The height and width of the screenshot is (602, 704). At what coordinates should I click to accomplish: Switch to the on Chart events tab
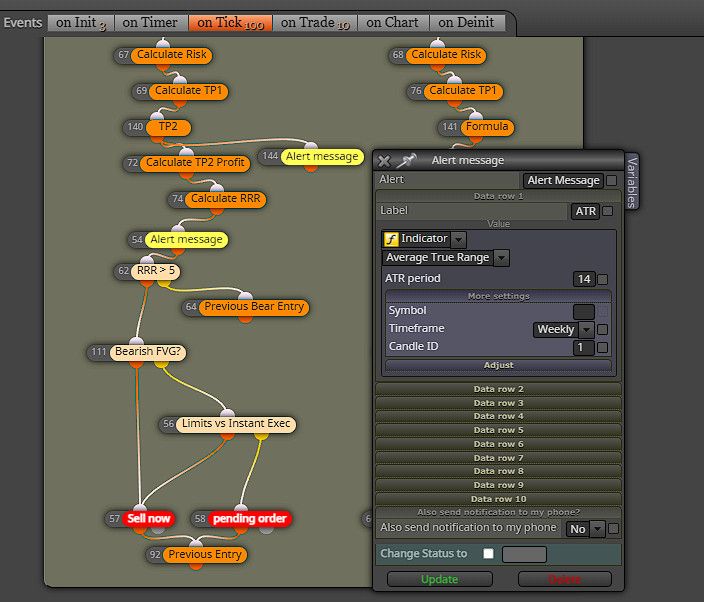pyautogui.click(x=392, y=23)
